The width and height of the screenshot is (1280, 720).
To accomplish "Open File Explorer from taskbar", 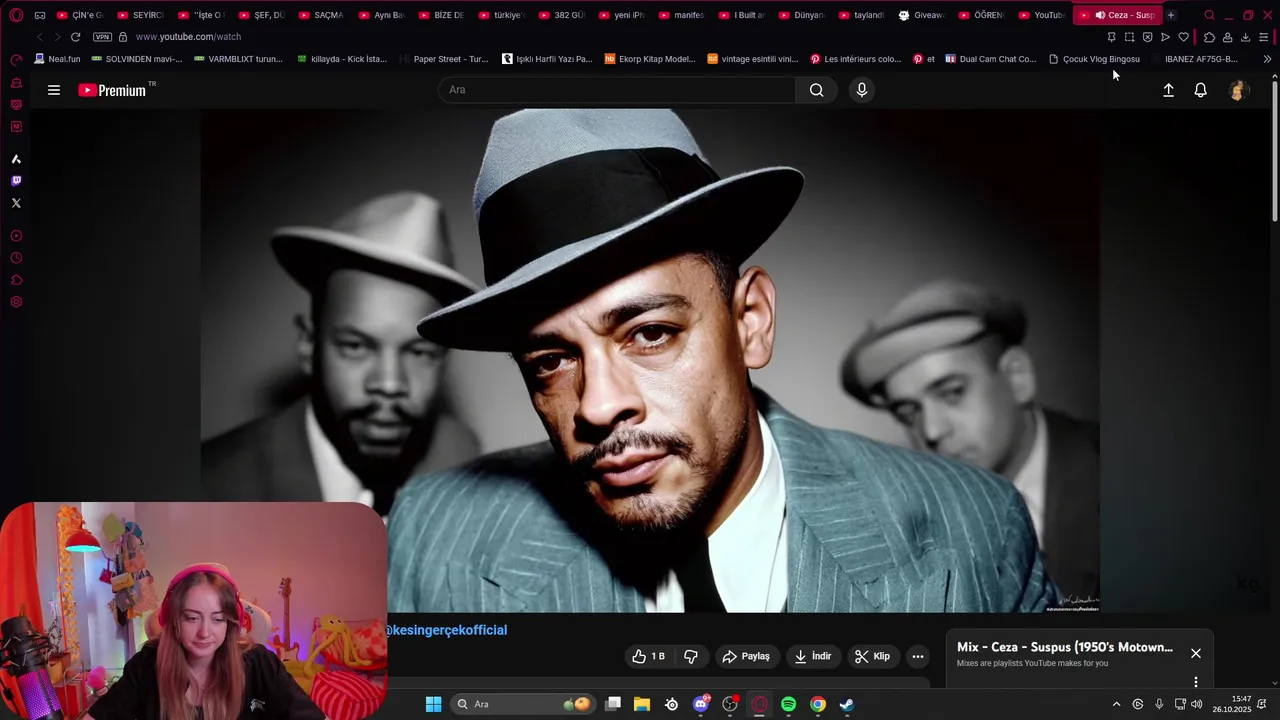I will tap(642, 704).
